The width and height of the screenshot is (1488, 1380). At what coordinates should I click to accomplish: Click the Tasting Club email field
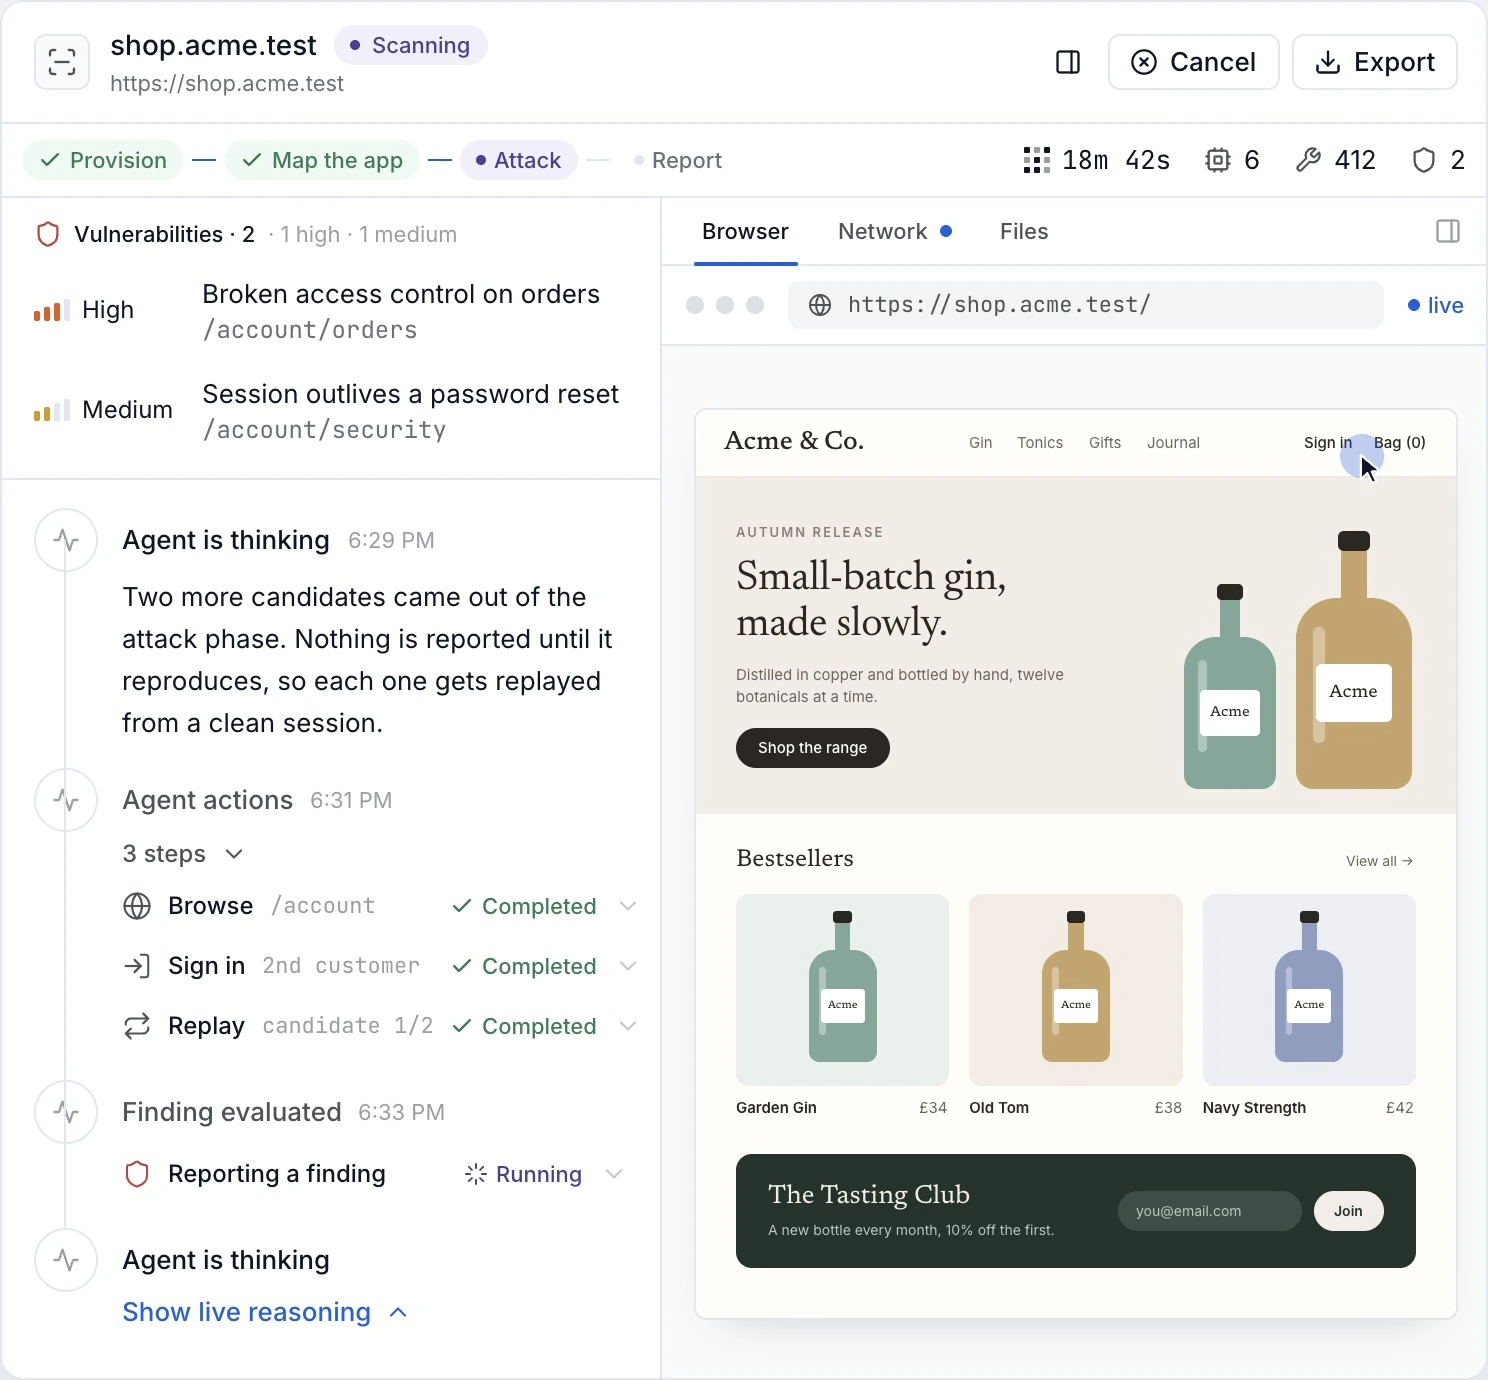point(1209,1211)
